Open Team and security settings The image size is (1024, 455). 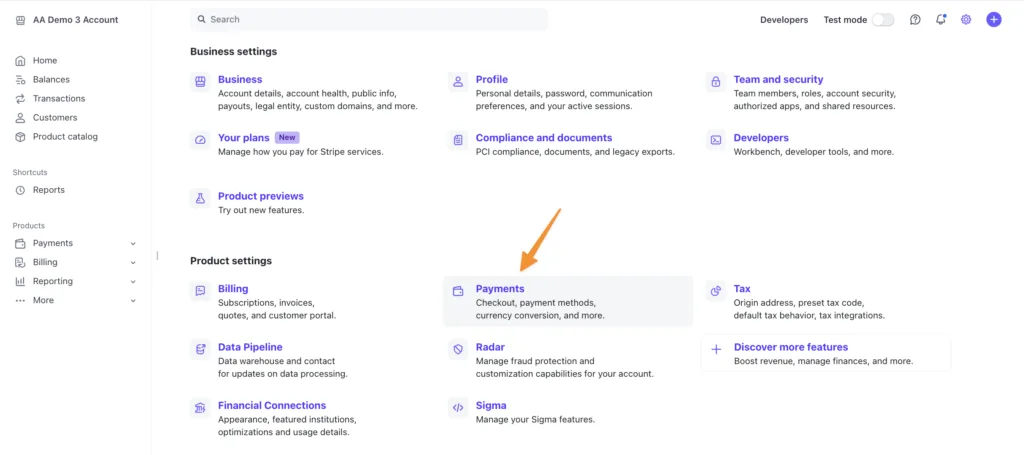[778, 80]
